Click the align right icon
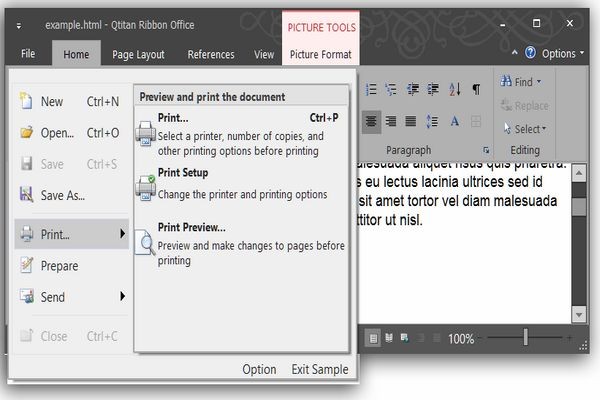 point(391,121)
